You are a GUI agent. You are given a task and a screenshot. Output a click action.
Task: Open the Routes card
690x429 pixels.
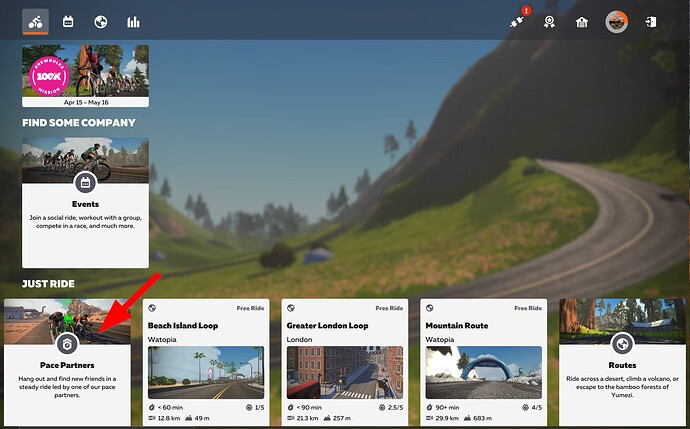click(622, 362)
